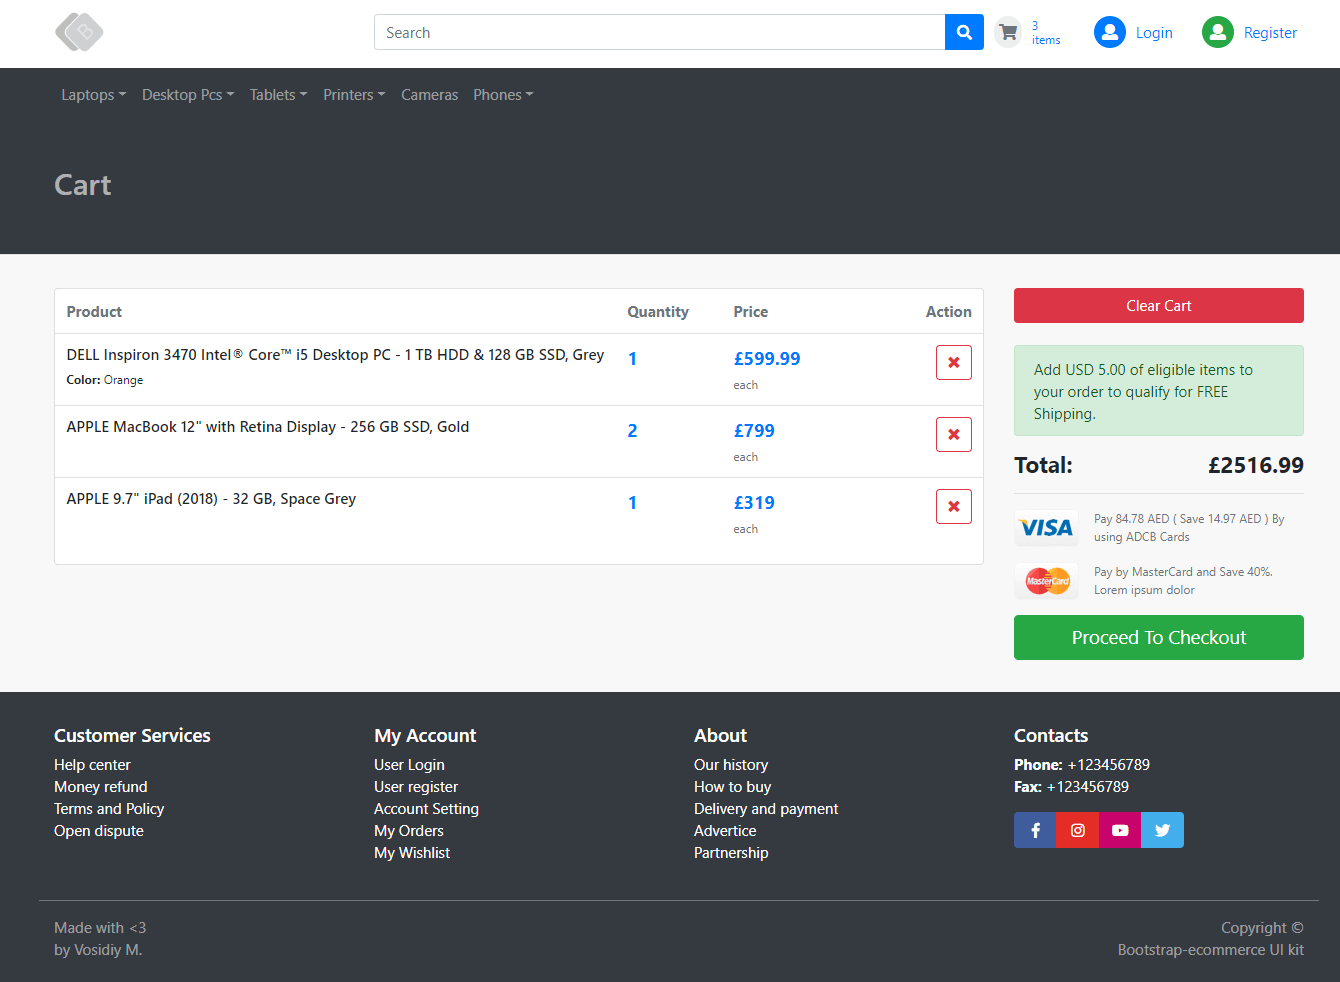The height and width of the screenshot is (982, 1340).
Task: Expand the Desktop Pcs dropdown
Action: [188, 95]
